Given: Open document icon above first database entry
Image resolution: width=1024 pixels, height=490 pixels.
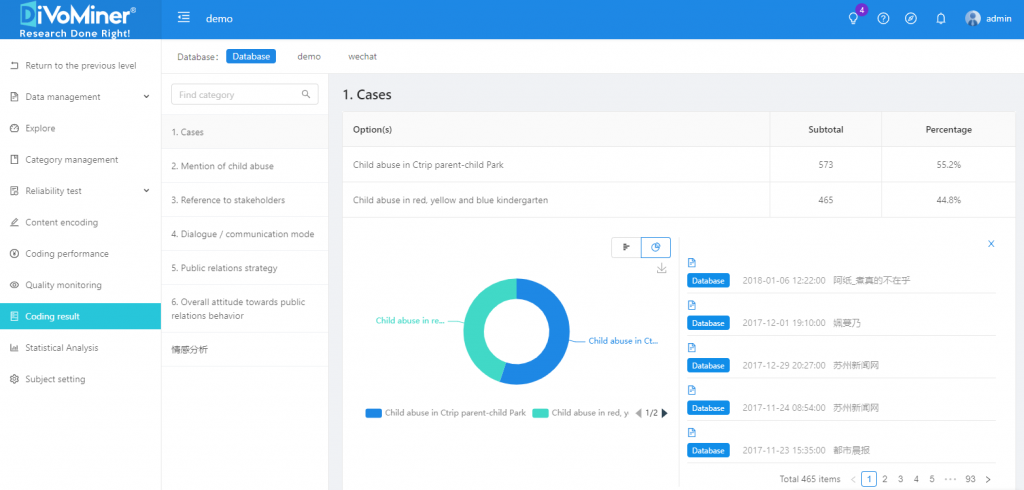Looking at the screenshot, I should tap(691, 263).
